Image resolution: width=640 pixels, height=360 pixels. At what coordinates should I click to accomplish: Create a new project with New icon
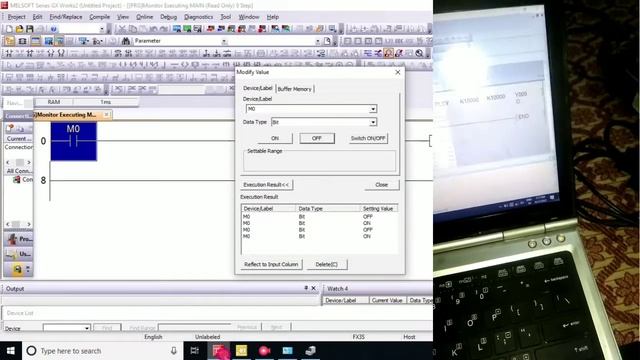9,29
